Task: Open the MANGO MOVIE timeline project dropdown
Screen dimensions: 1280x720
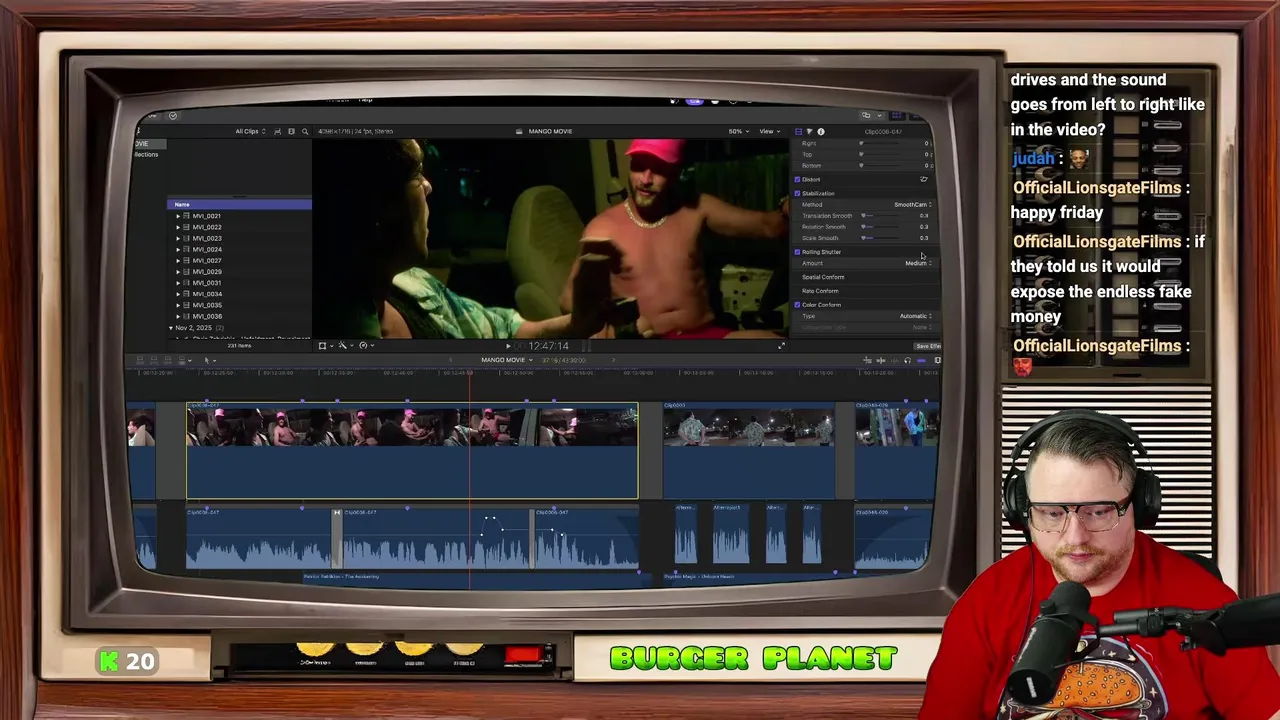Action: (506, 360)
